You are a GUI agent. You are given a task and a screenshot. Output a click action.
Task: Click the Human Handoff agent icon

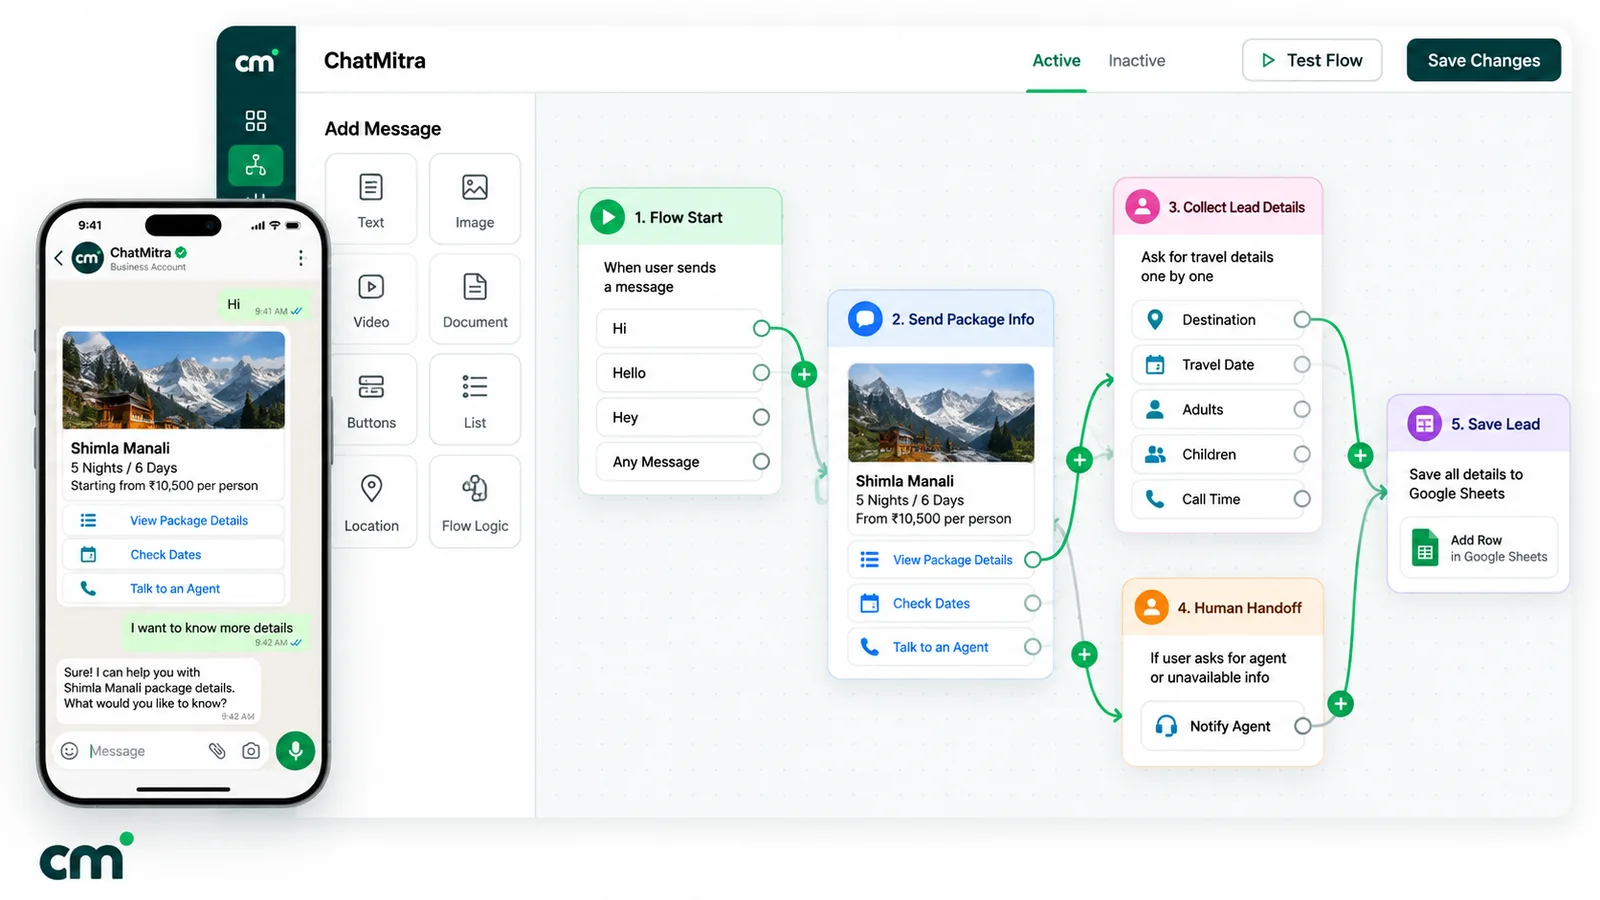1152,607
